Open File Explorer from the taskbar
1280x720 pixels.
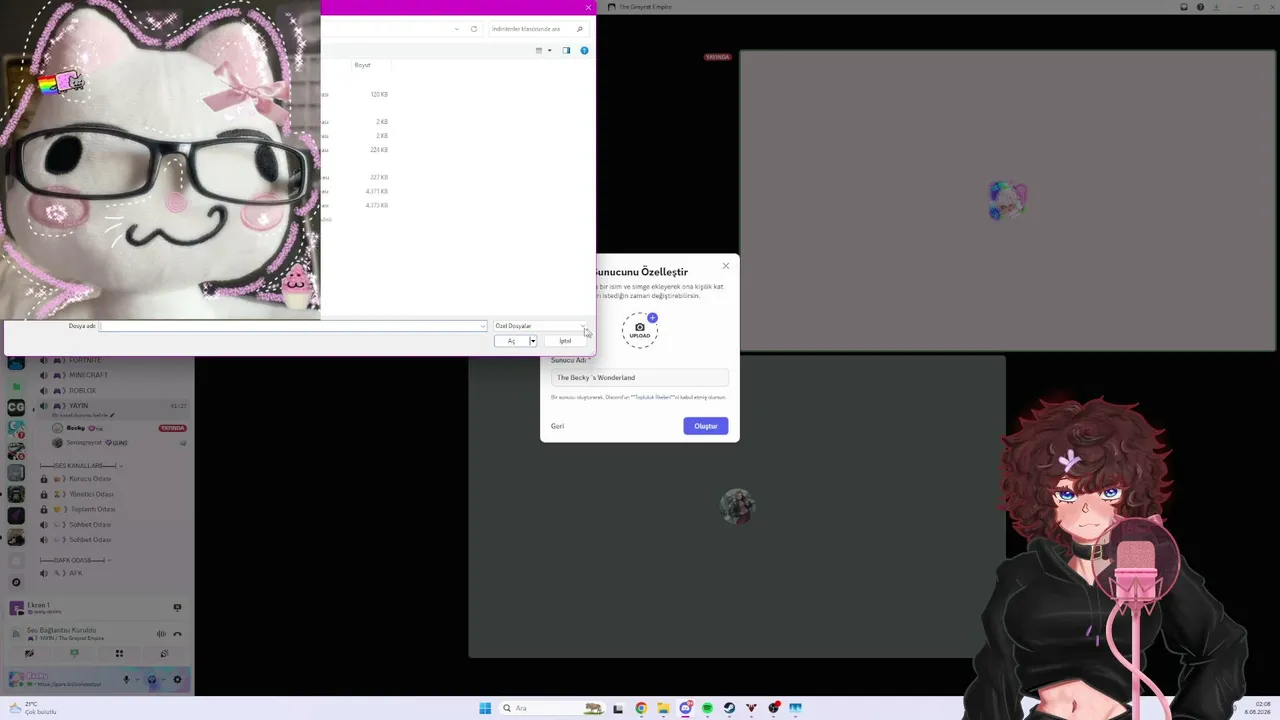click(x=663, y=708)
